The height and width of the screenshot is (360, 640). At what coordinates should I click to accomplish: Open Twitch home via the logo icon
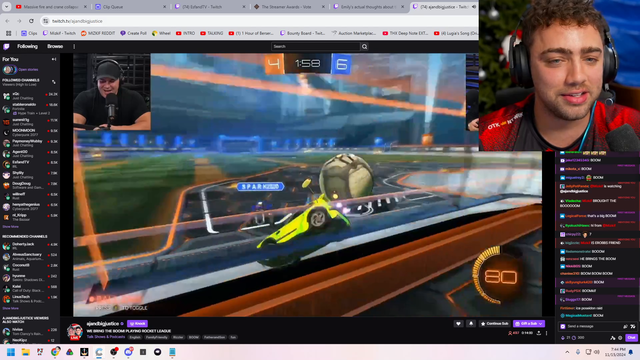6,47
